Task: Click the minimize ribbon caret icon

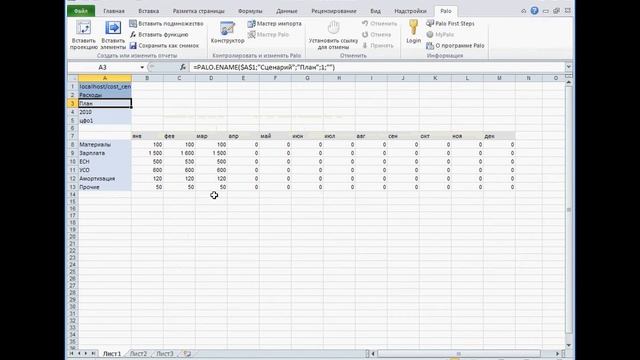Action: pyautogui.click(x=524, y=11)
